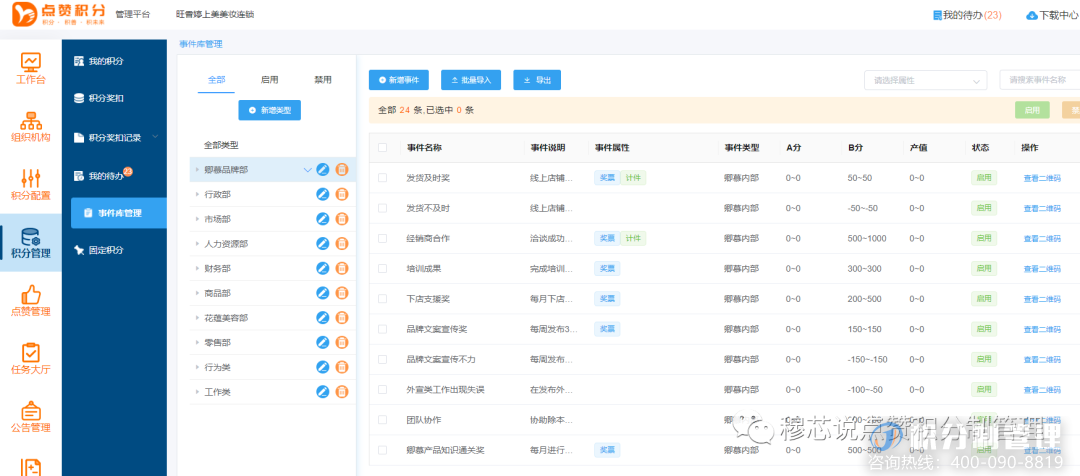Delete the 行政部 type
The height and width of the screenshot is (476, 1080).
342,194
